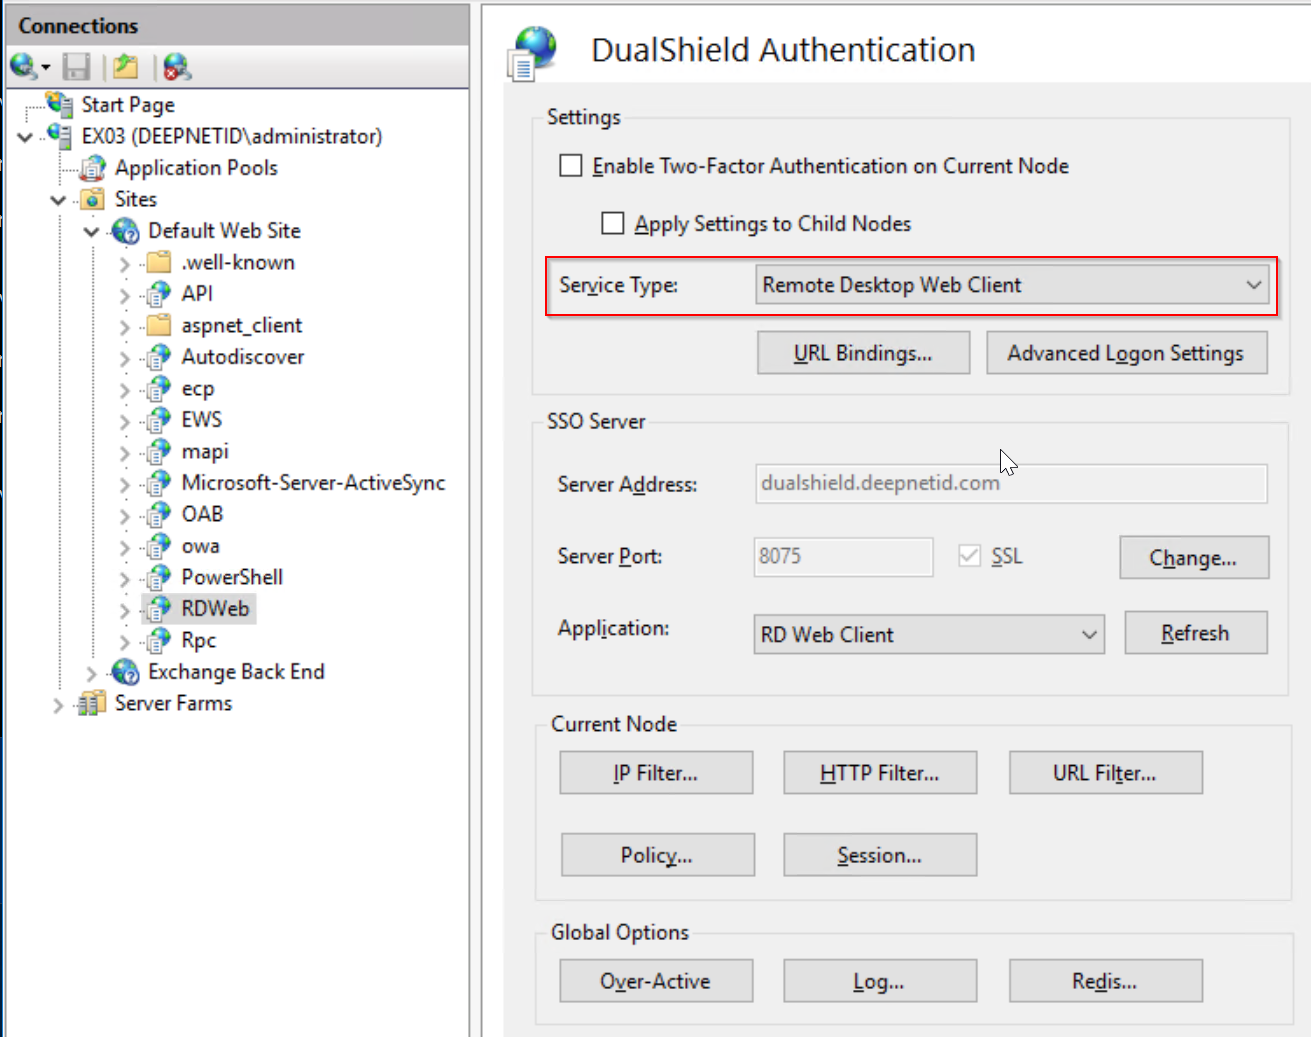Select the PowerShell virtual directory

coord(231,577)
